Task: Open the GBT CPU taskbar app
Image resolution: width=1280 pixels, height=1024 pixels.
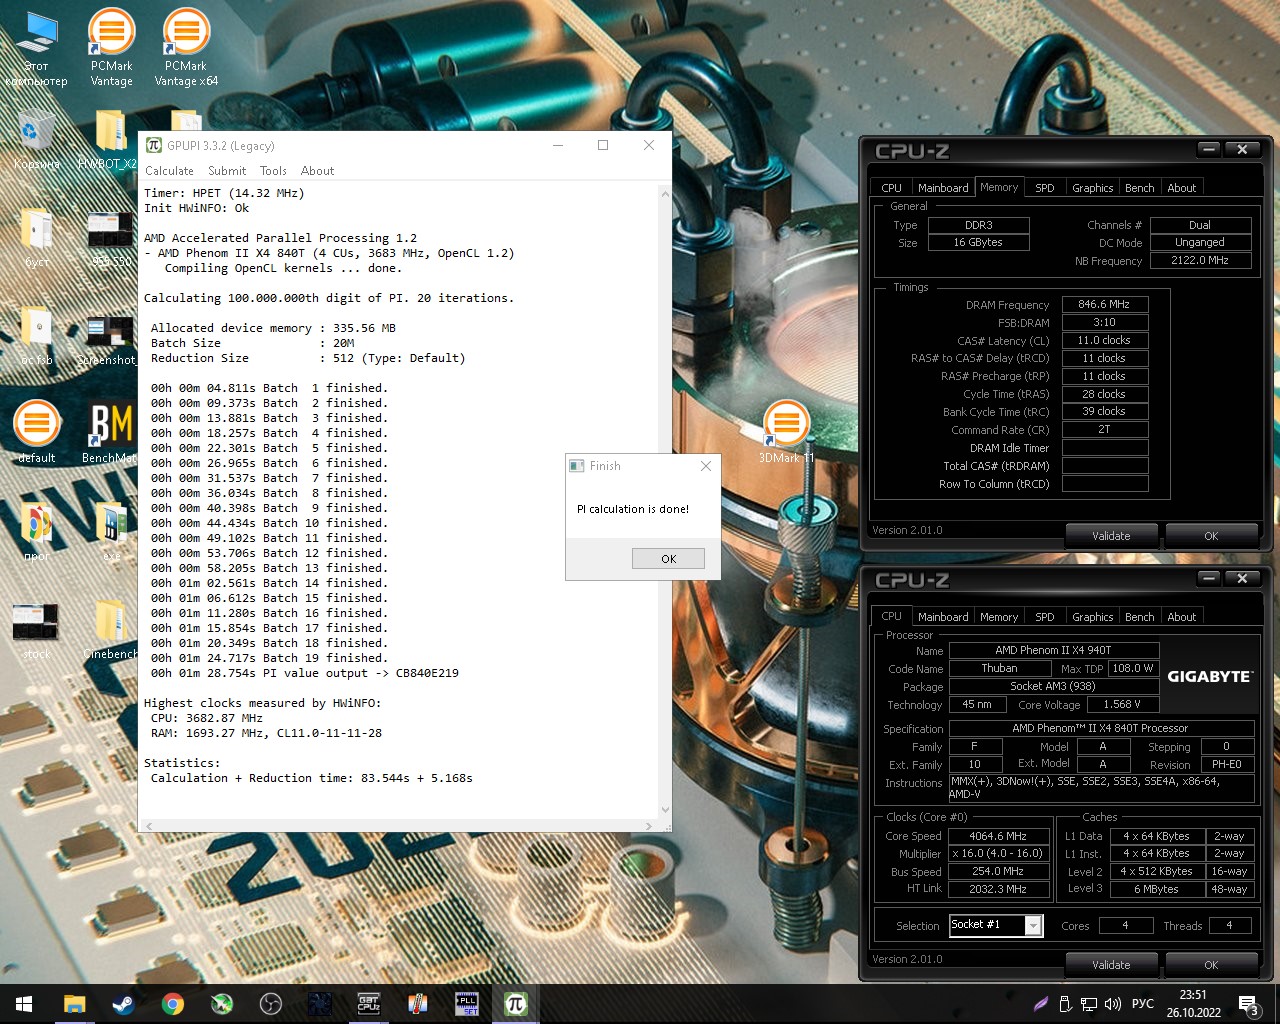Action: click(368, 1004)
